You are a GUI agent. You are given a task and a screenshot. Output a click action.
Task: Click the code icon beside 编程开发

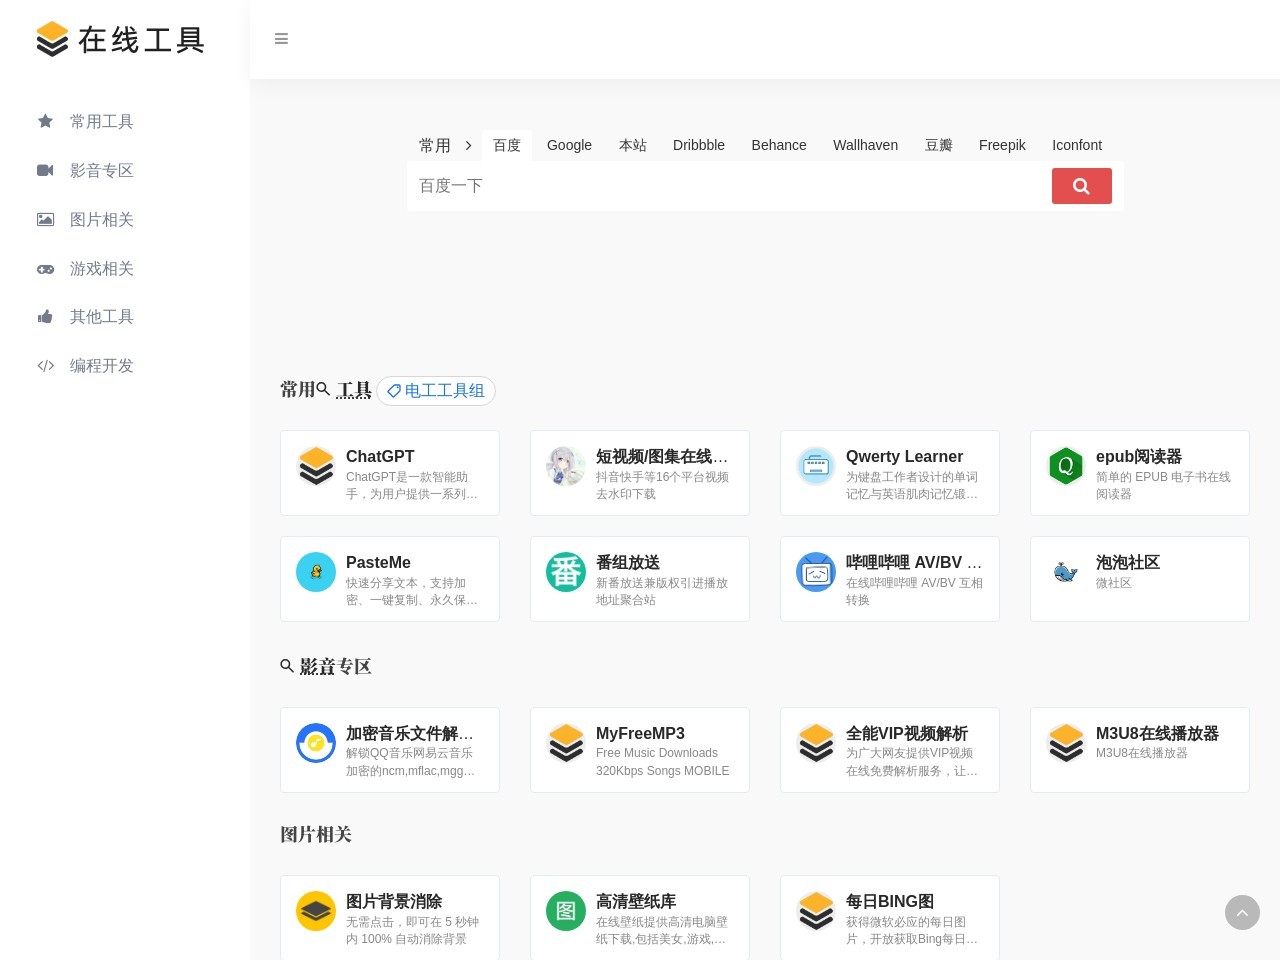(45, 365)
